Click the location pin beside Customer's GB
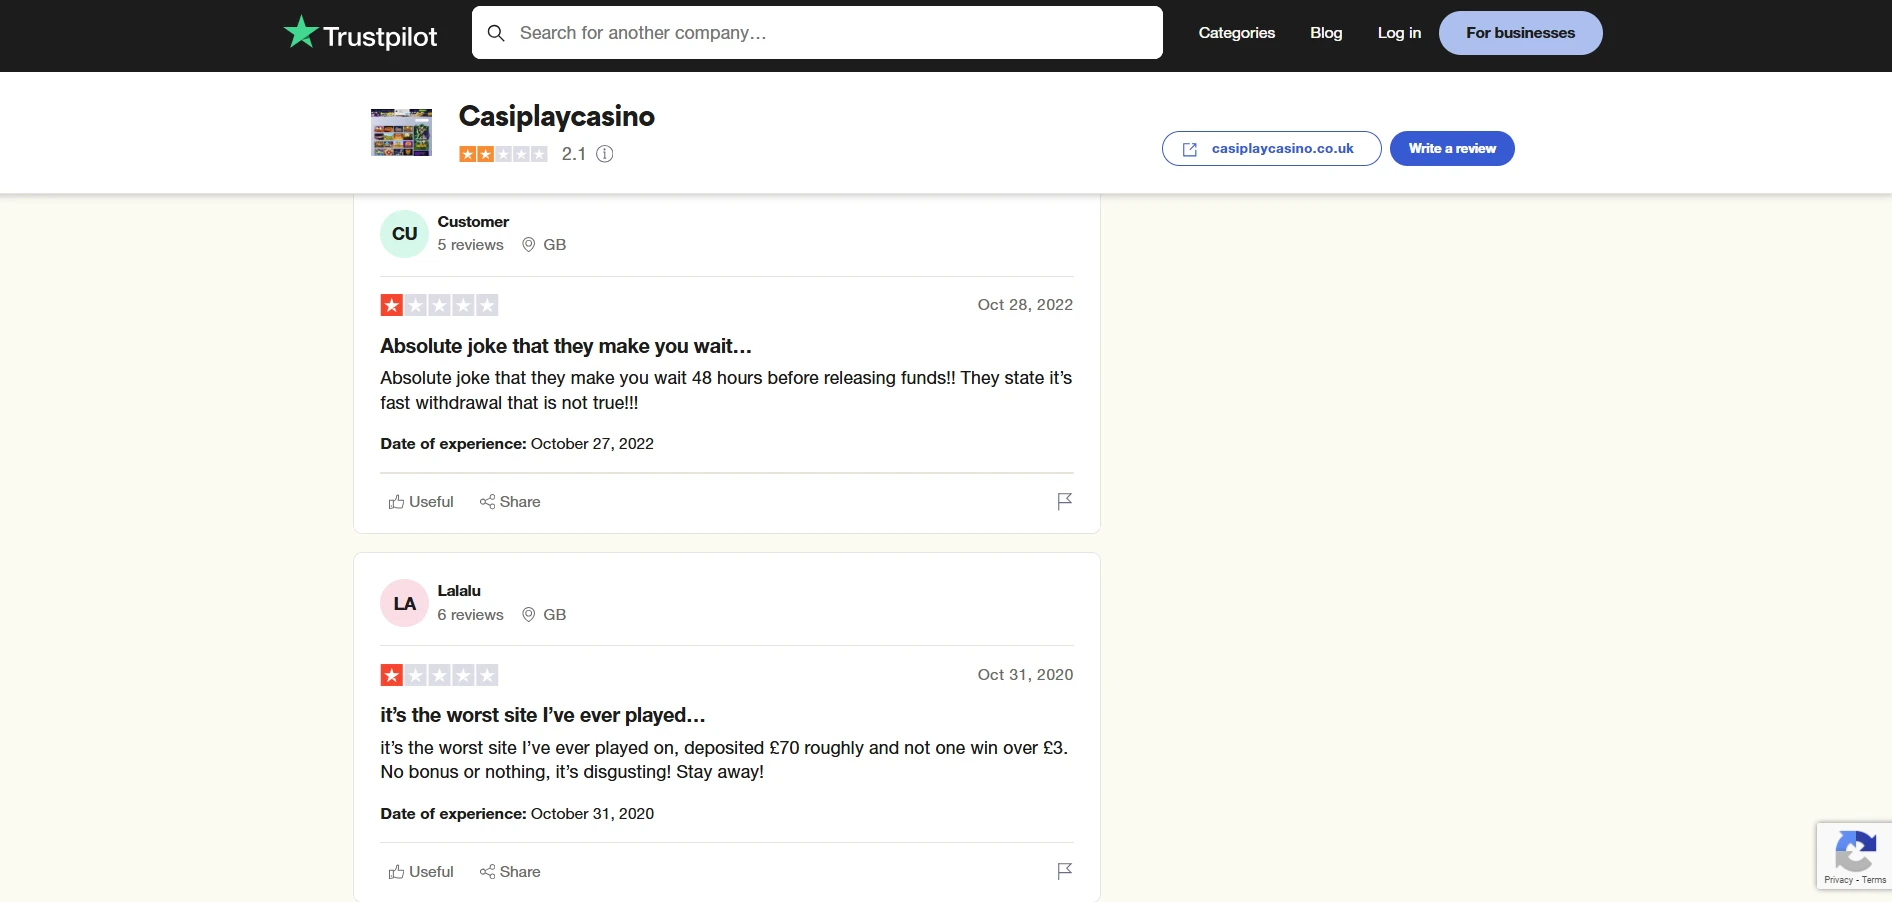1892x902 pixels. (529, 245)
